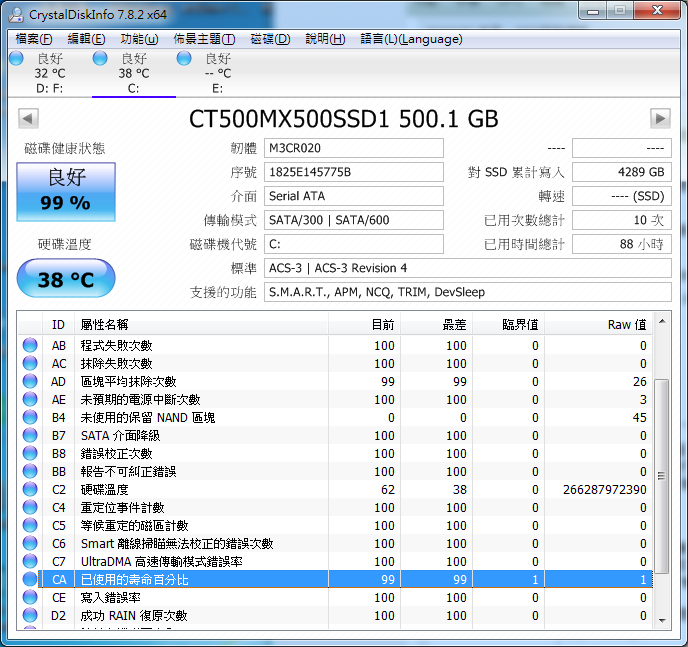The height and width of the screenshot is (647, 688).
Task: Select the 區塊平均抹除次數 attribute name
Action: [x=129, y=382]
